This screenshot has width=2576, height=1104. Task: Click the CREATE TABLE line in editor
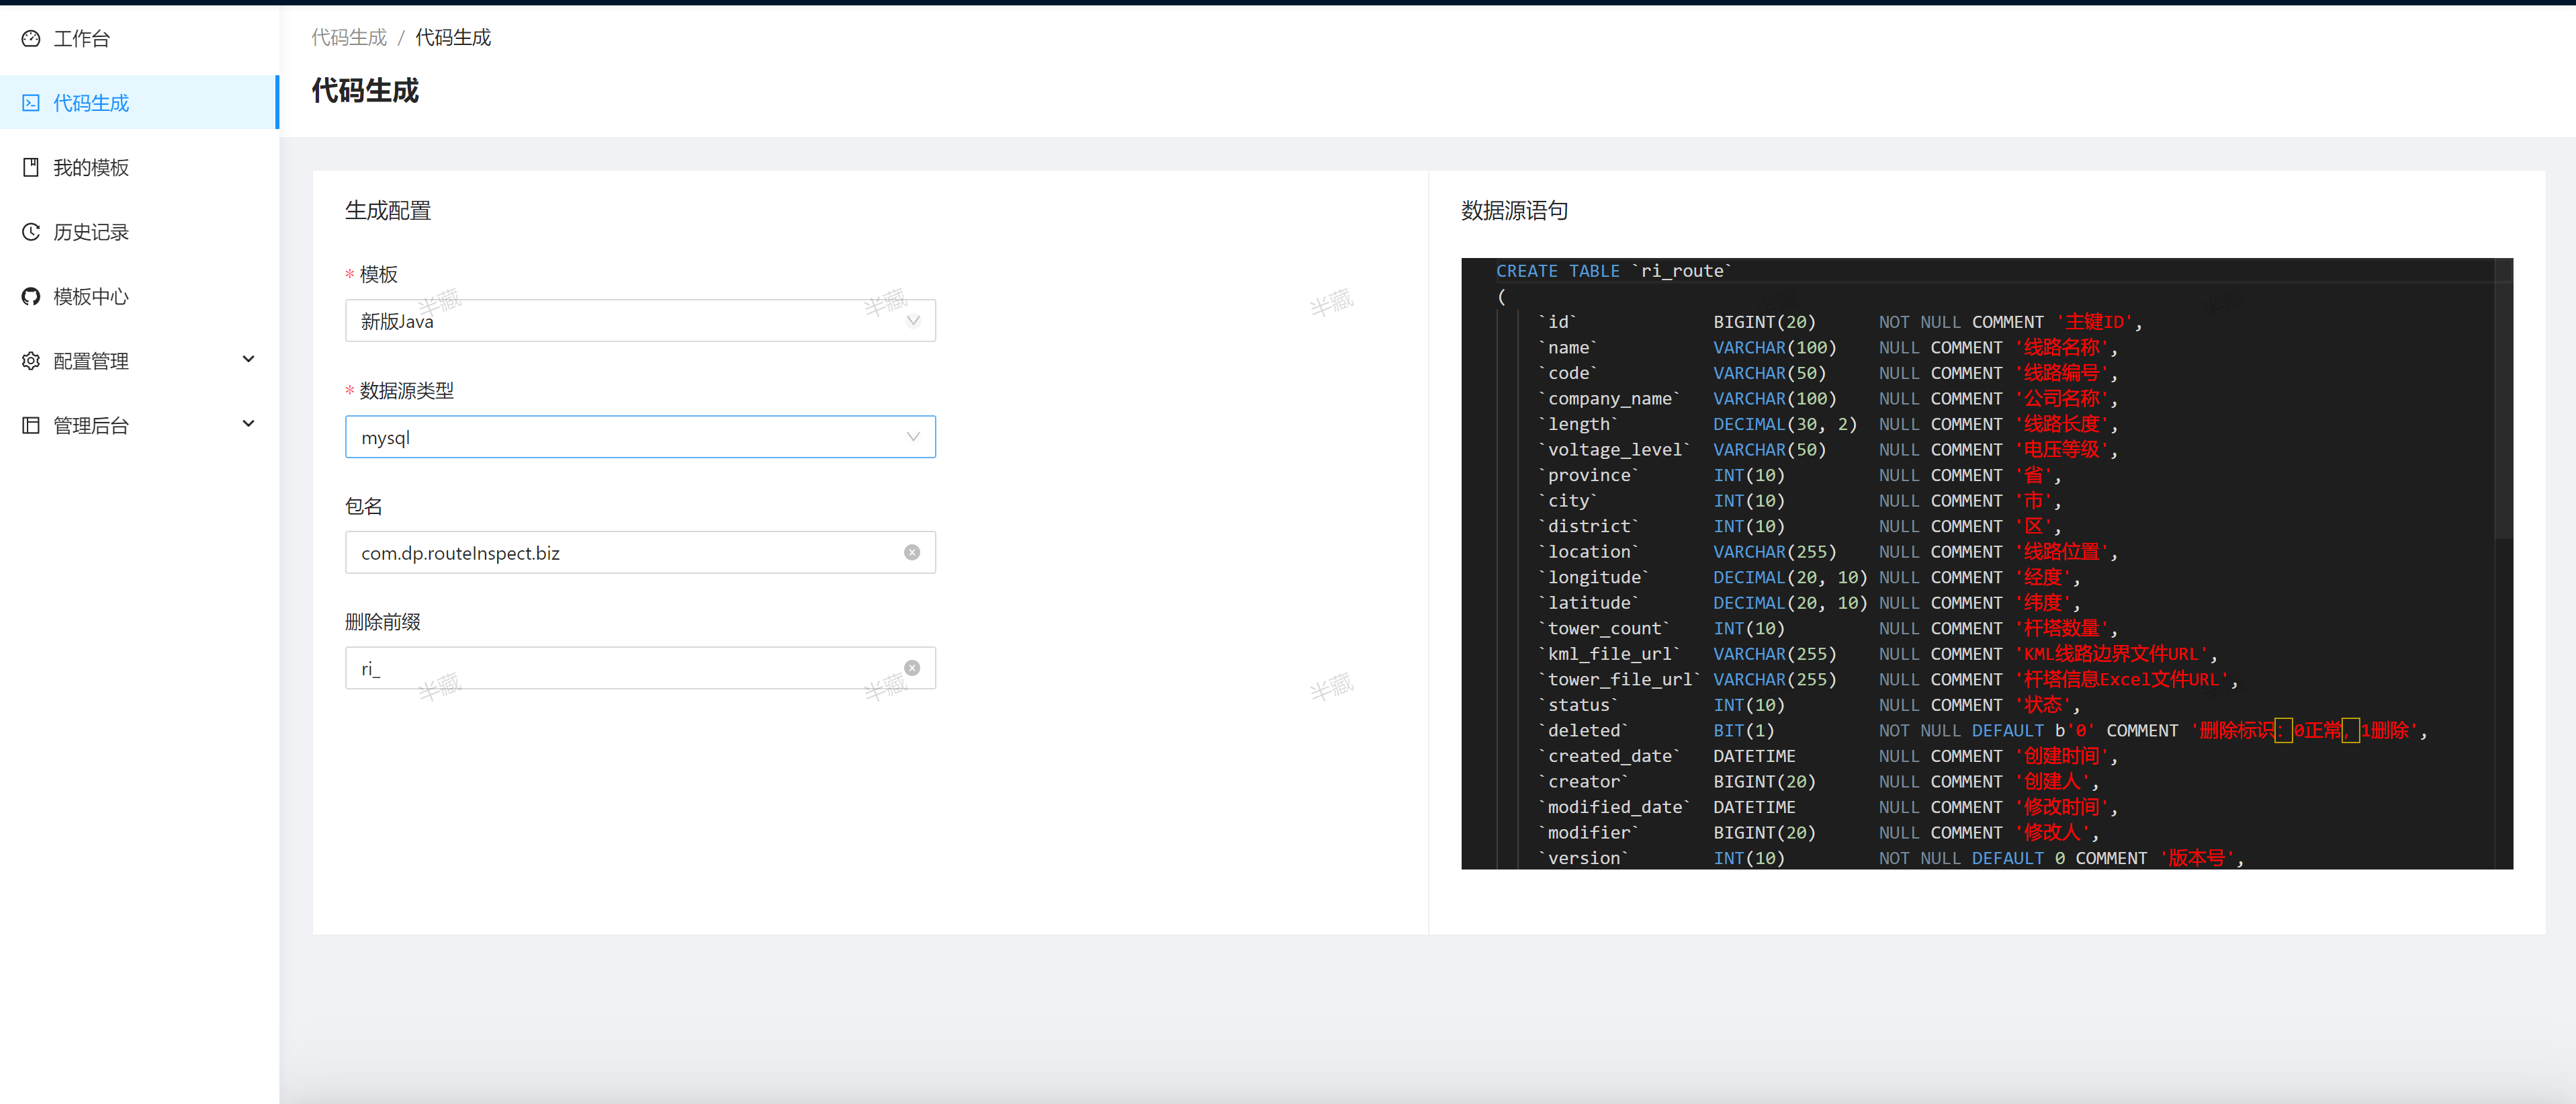1614,271
